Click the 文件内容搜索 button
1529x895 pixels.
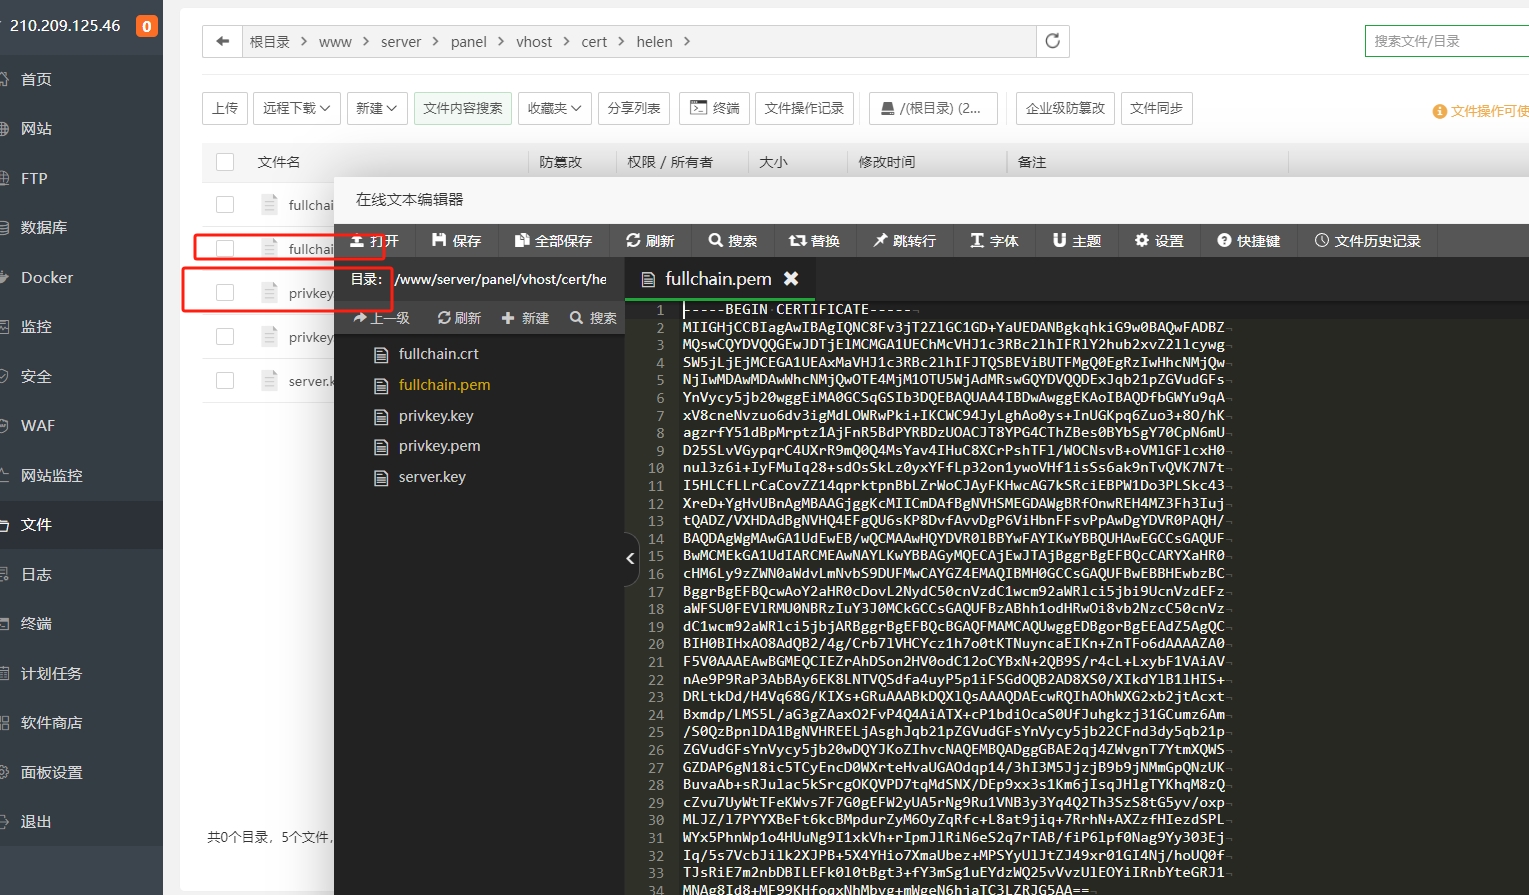click(462, 108)
